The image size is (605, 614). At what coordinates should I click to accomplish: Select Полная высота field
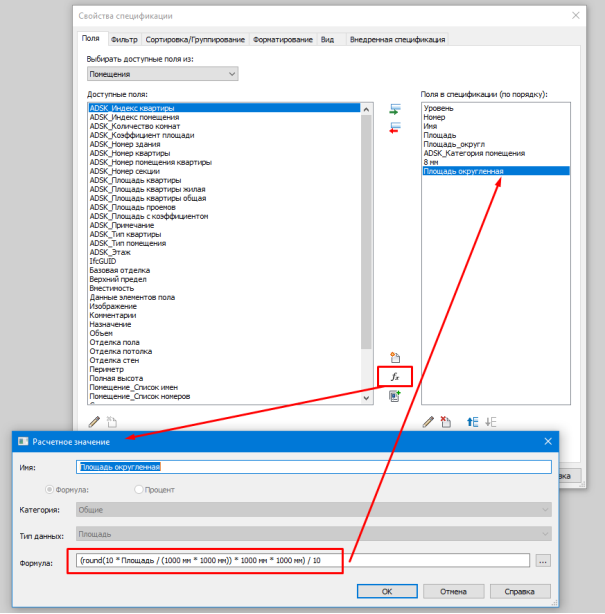(224, 378)
